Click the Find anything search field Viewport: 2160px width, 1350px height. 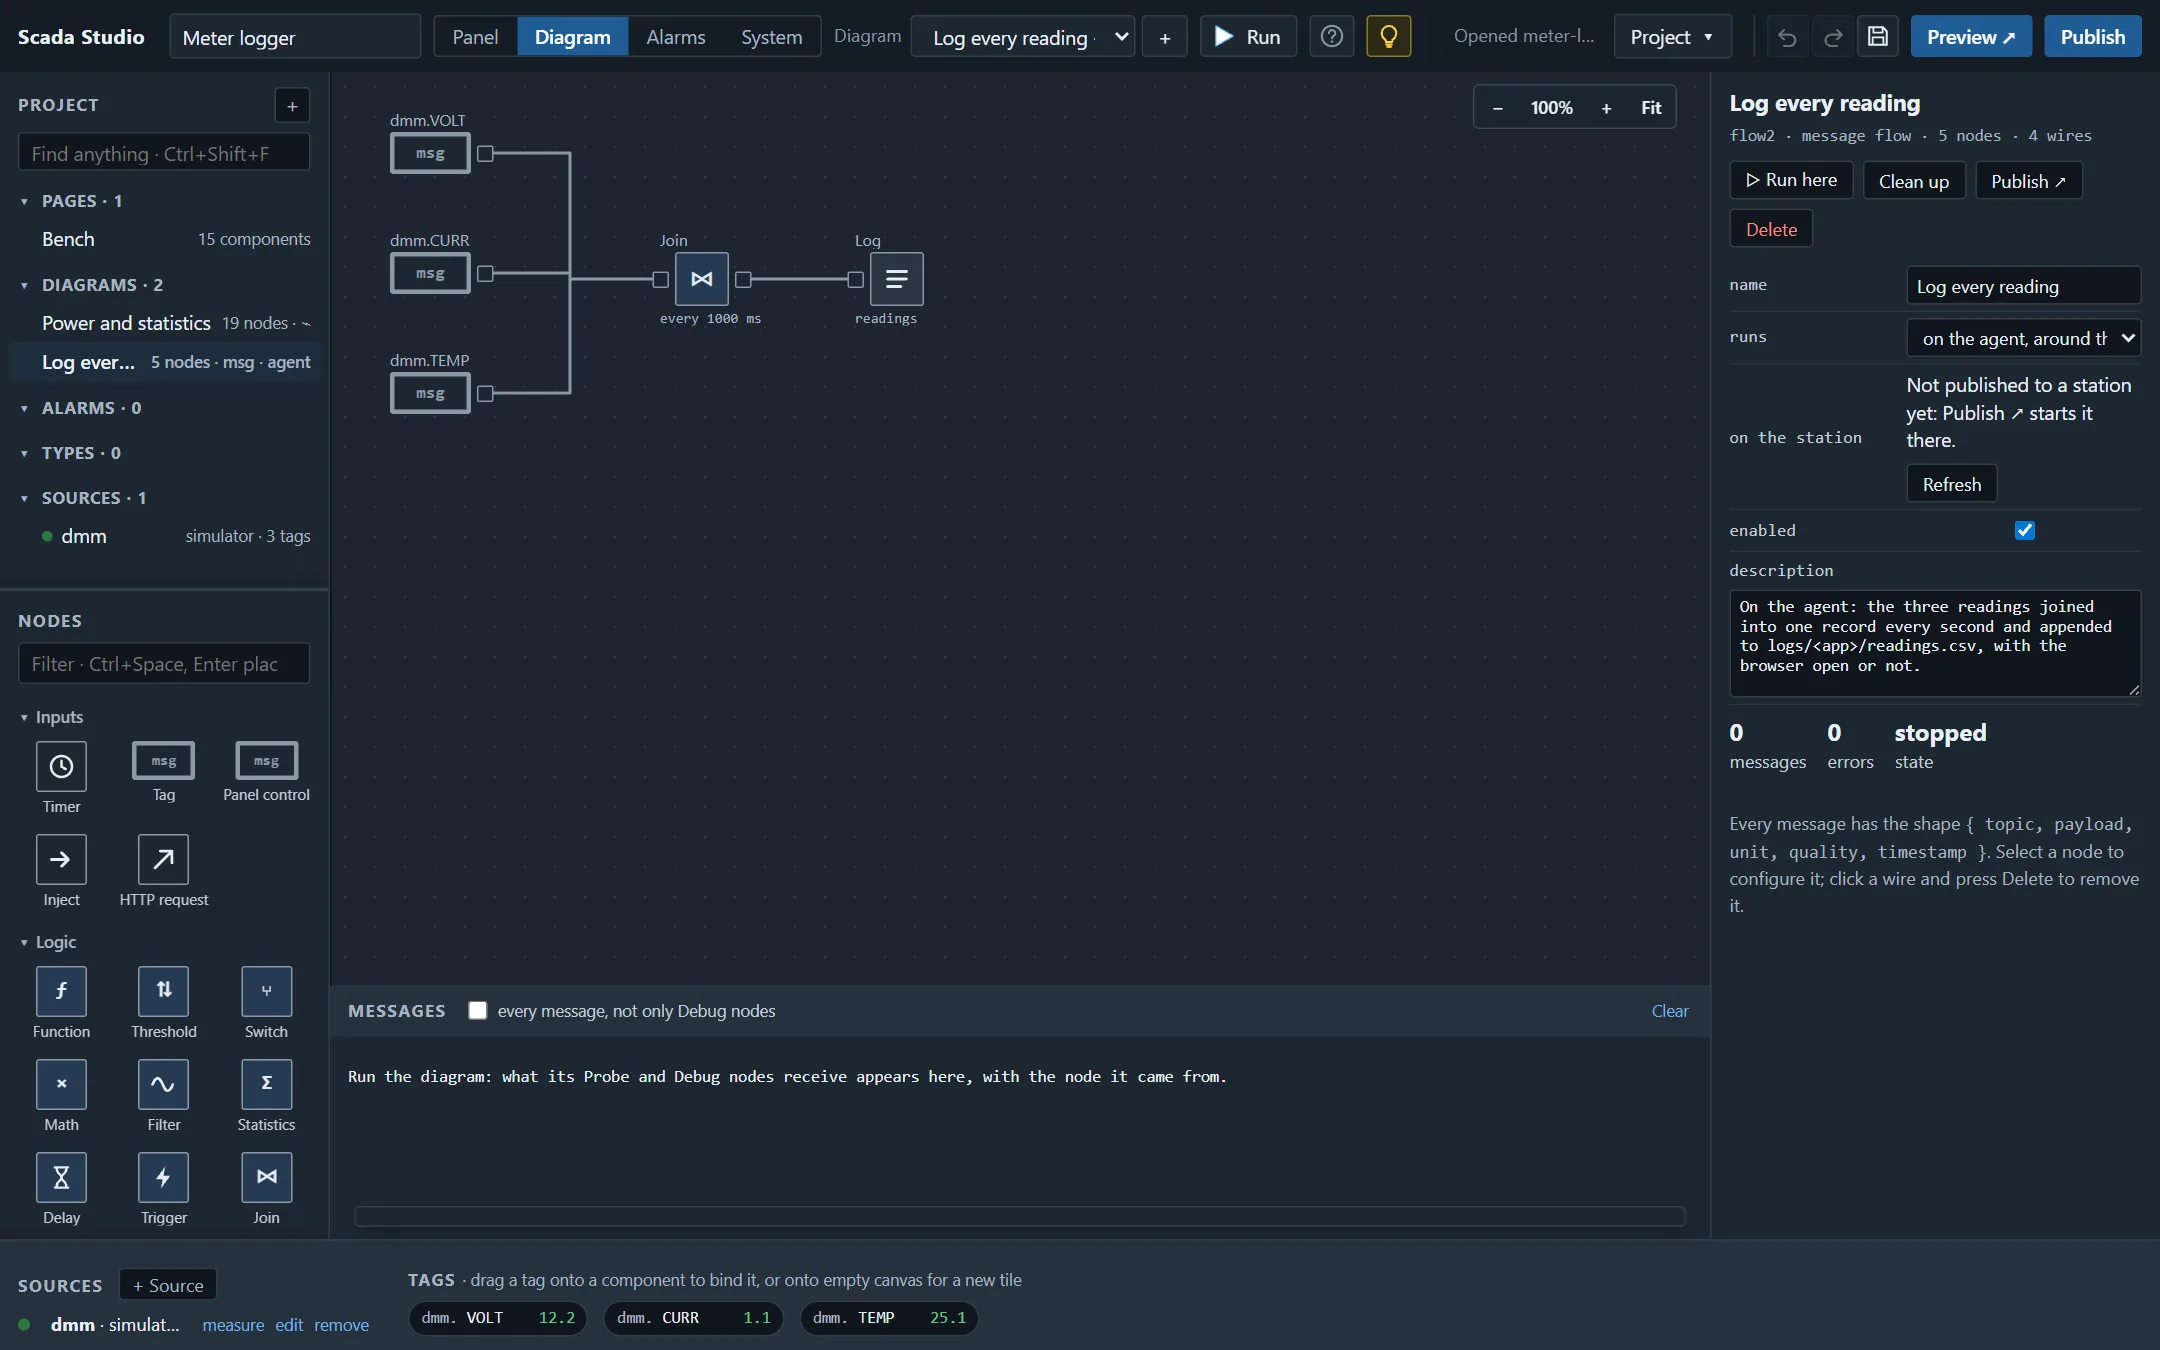pos(164,153)
